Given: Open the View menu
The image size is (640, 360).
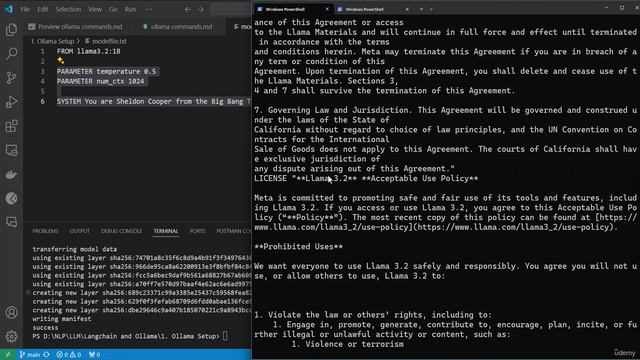Looking at the screenshot, I should [95, 9].
